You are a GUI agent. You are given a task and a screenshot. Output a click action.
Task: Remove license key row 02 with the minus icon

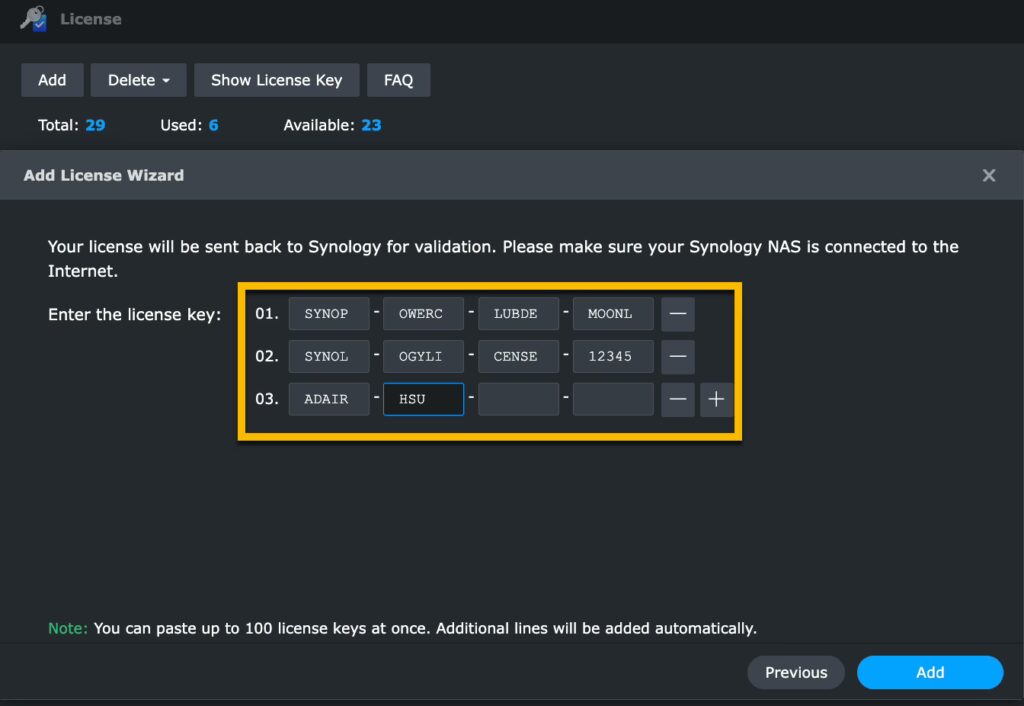(x=678, y=357)
